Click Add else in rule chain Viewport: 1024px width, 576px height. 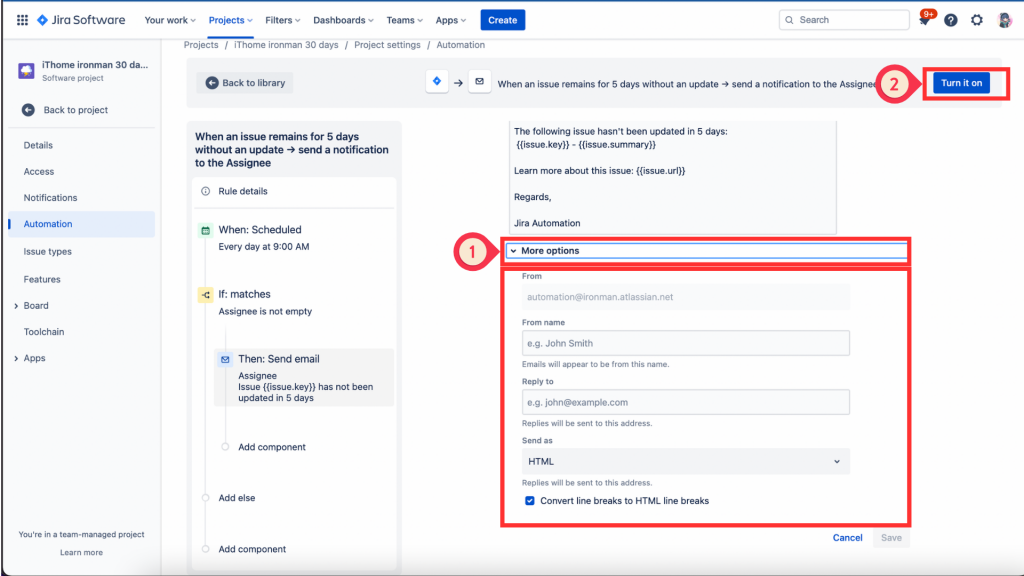(x=236, y=498)
